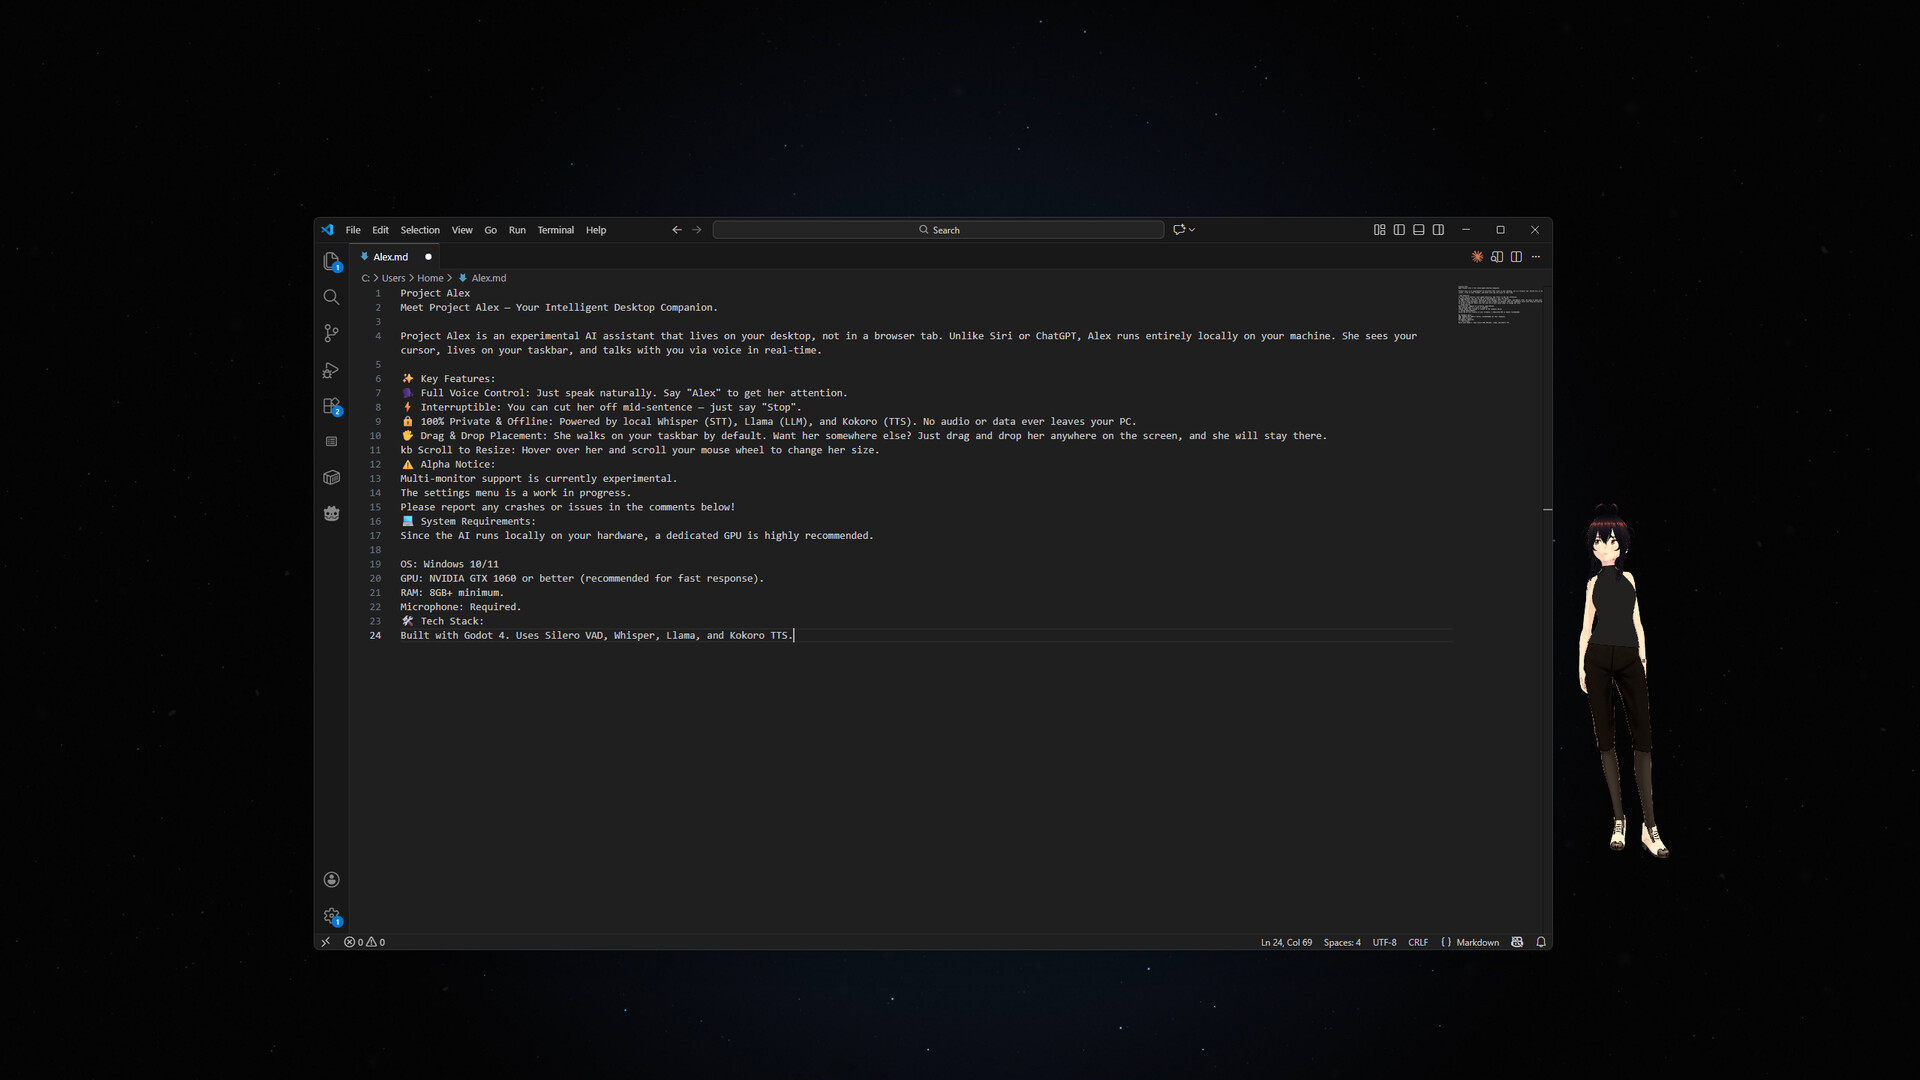Toggle the secondary side bar

click(1438, 229)
